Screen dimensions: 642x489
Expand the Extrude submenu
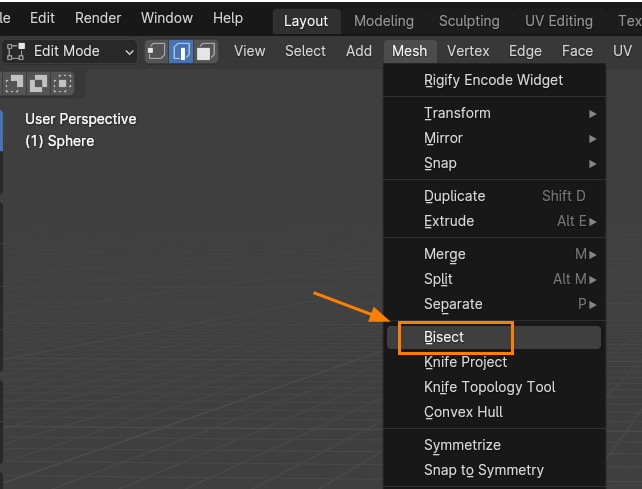coord(494,221)
